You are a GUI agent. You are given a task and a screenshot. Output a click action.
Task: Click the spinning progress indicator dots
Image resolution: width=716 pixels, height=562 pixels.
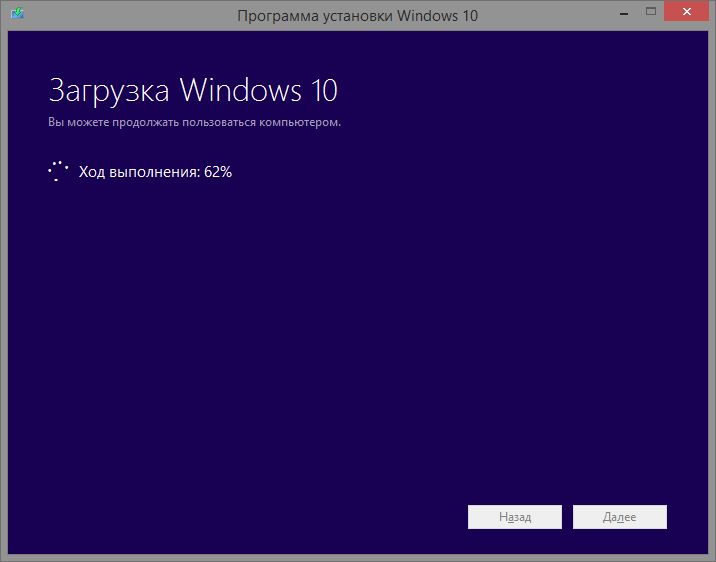click(x=58, y=171)
